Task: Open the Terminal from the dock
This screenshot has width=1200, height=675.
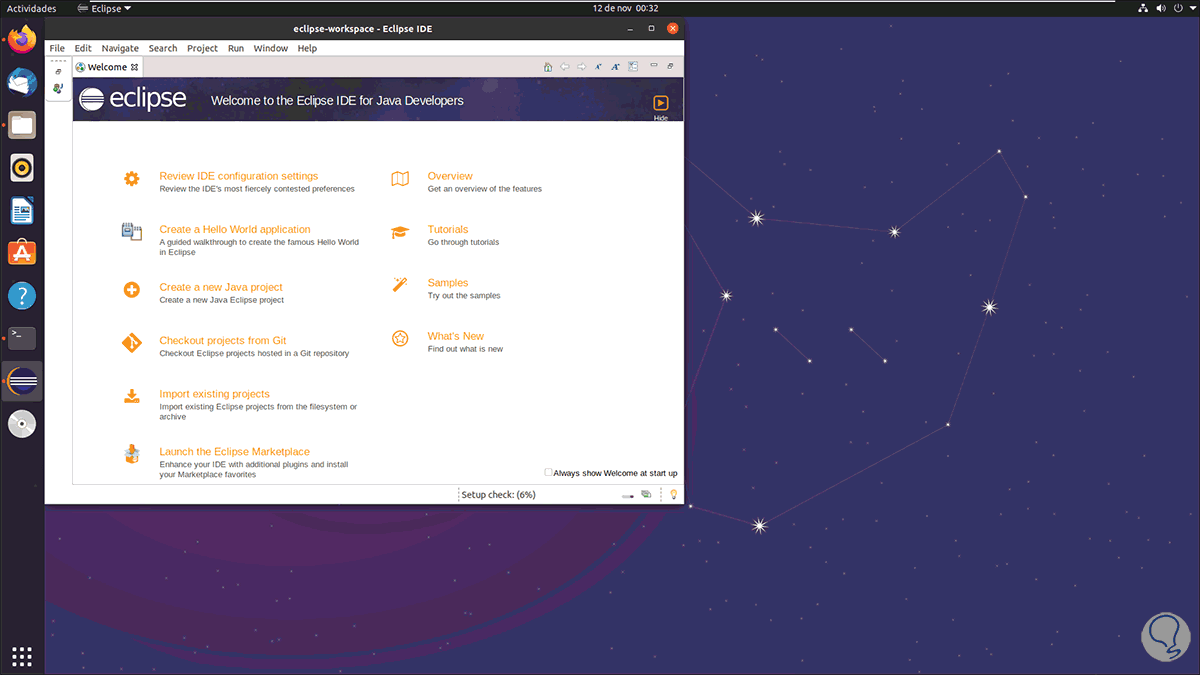Action: point(22,338)
